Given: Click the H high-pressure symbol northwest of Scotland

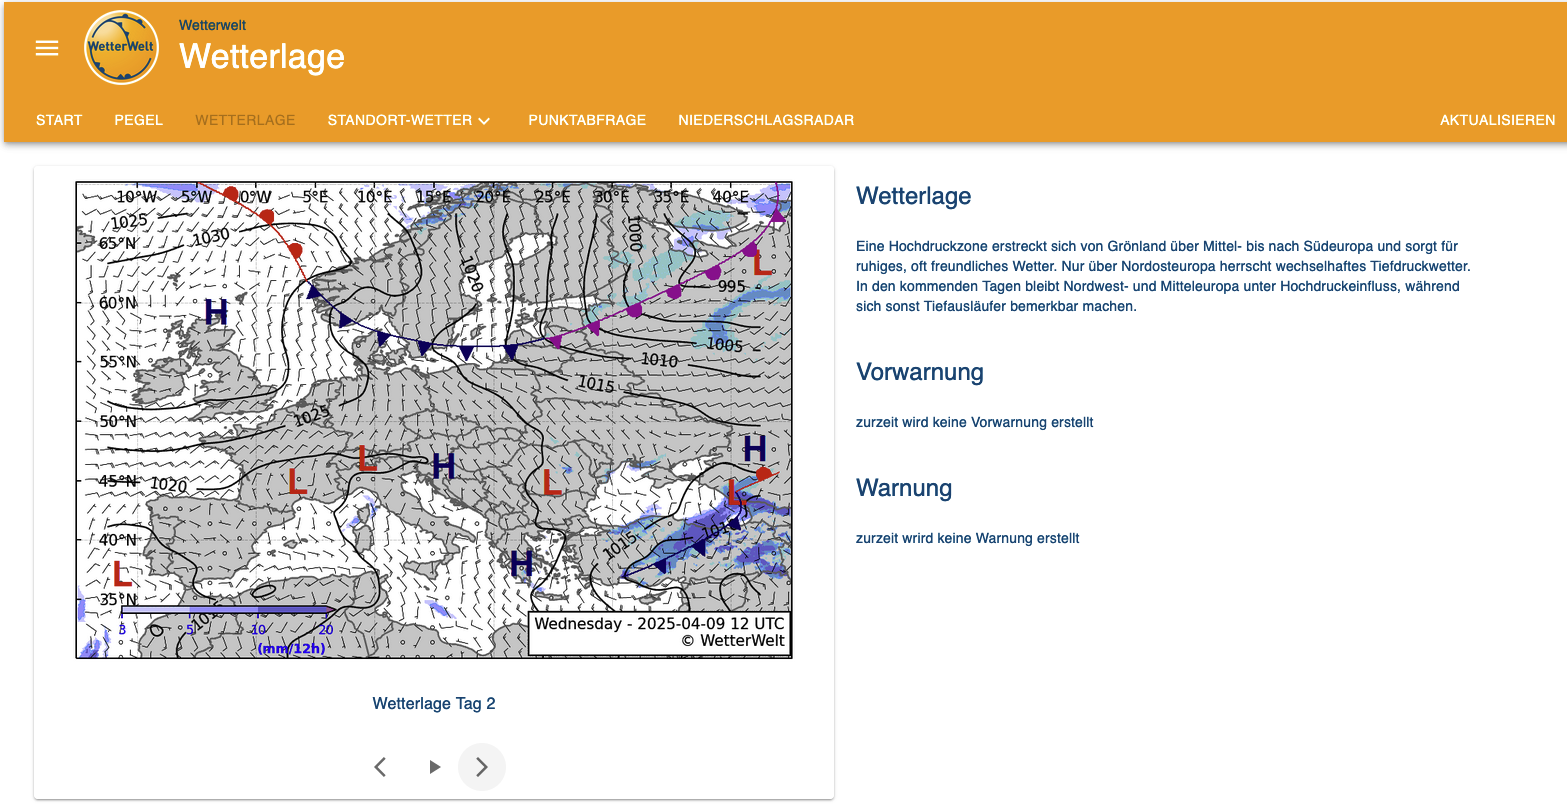Looking at the screenshot, I should click(216, 313).
